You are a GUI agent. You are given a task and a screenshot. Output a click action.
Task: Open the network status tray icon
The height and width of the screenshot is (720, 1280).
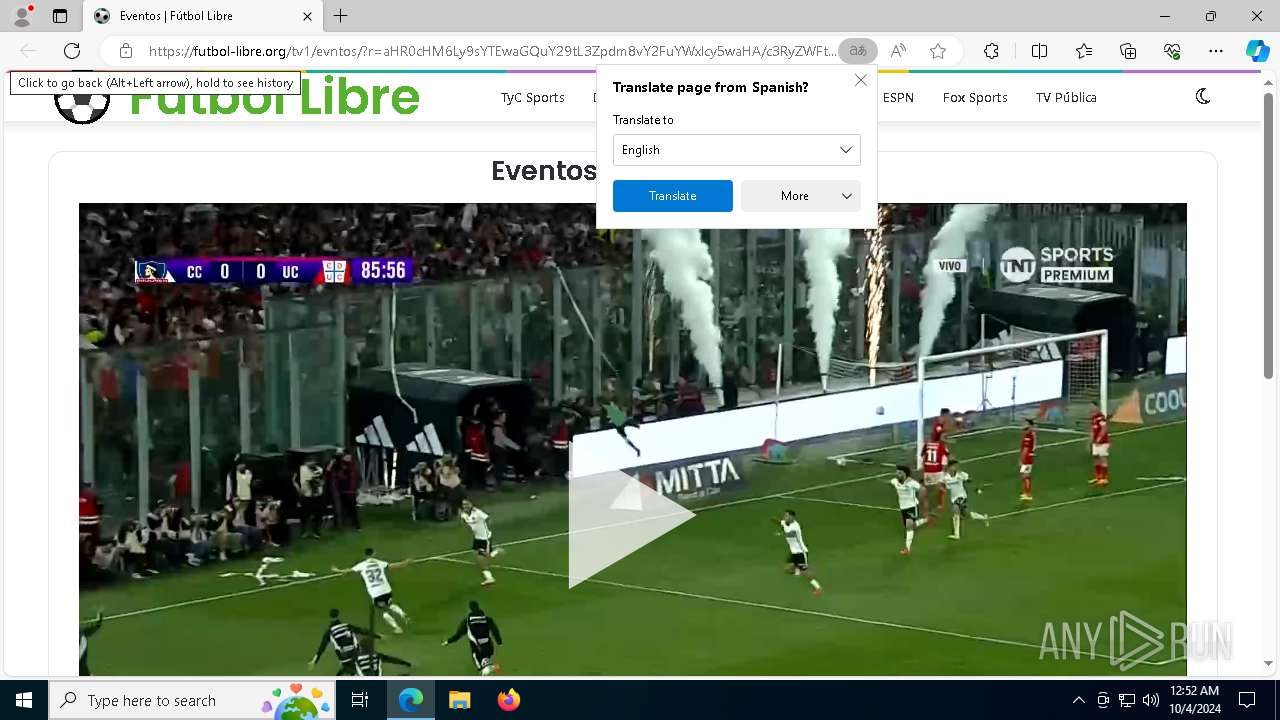pos(1127,700)
